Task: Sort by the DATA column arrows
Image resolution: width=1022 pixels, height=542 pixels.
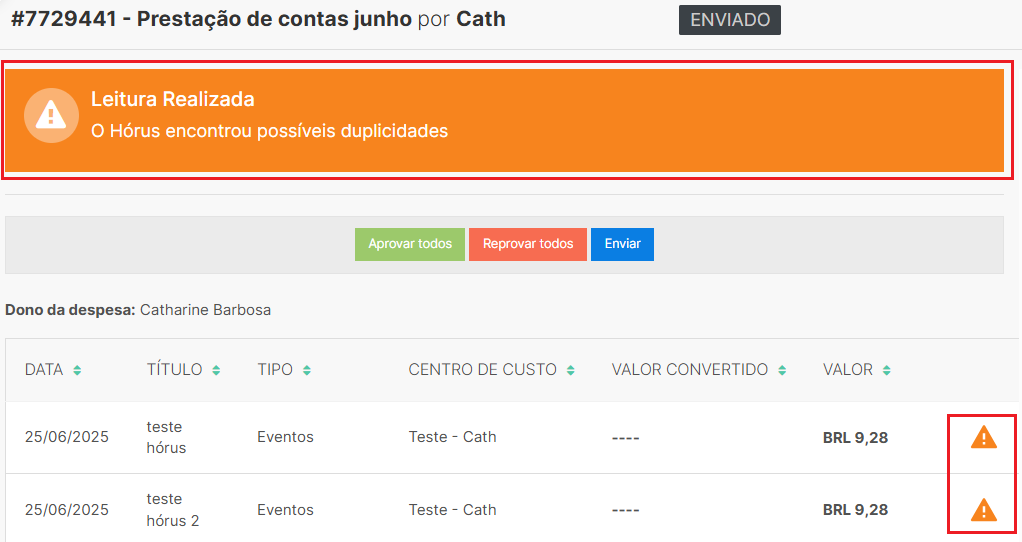Action: click(x=77, y=370)
